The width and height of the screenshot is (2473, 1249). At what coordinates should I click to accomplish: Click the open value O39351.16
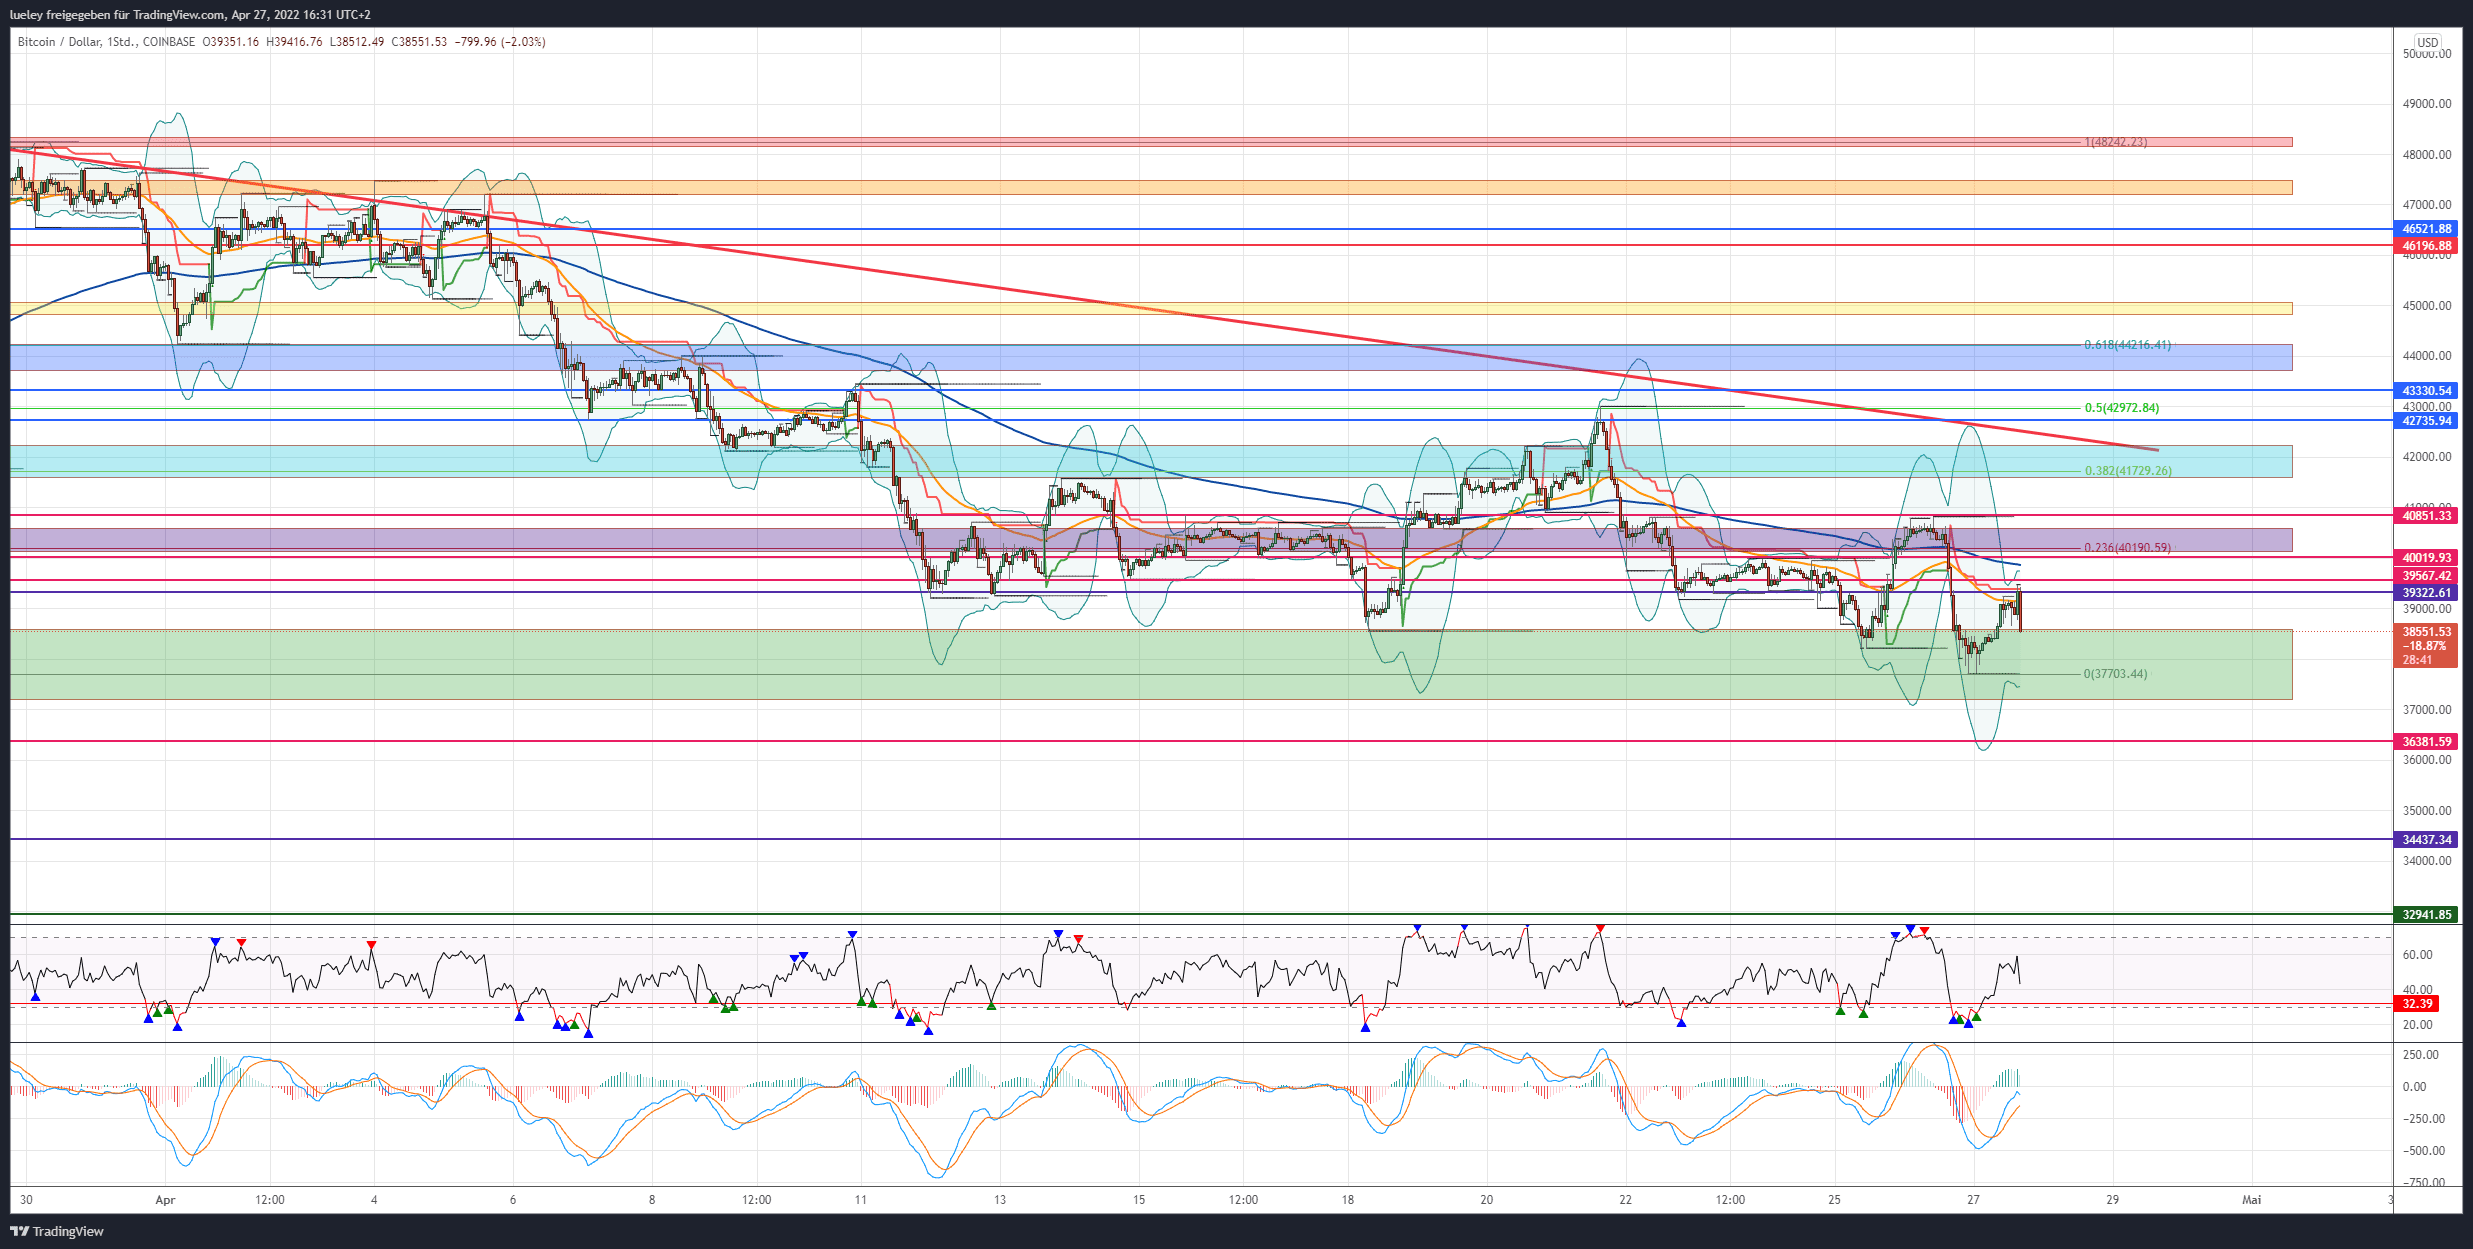tap(231, 42)
